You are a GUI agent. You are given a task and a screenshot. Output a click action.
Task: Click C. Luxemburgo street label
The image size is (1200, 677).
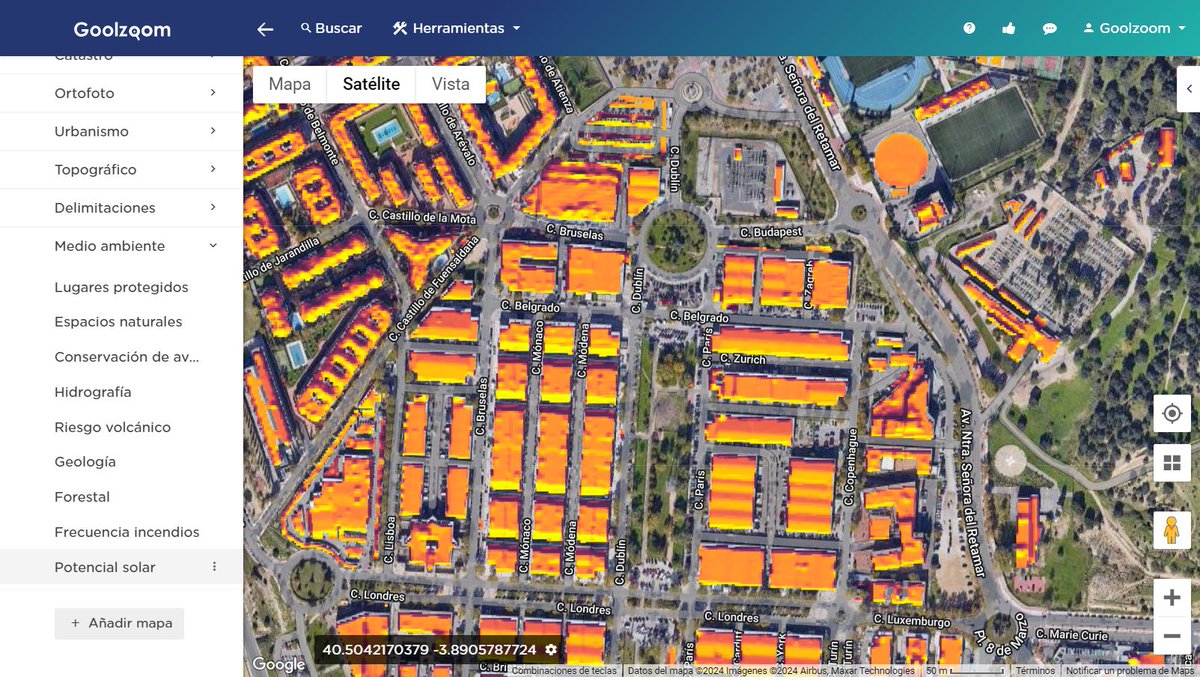click(911, 620)
